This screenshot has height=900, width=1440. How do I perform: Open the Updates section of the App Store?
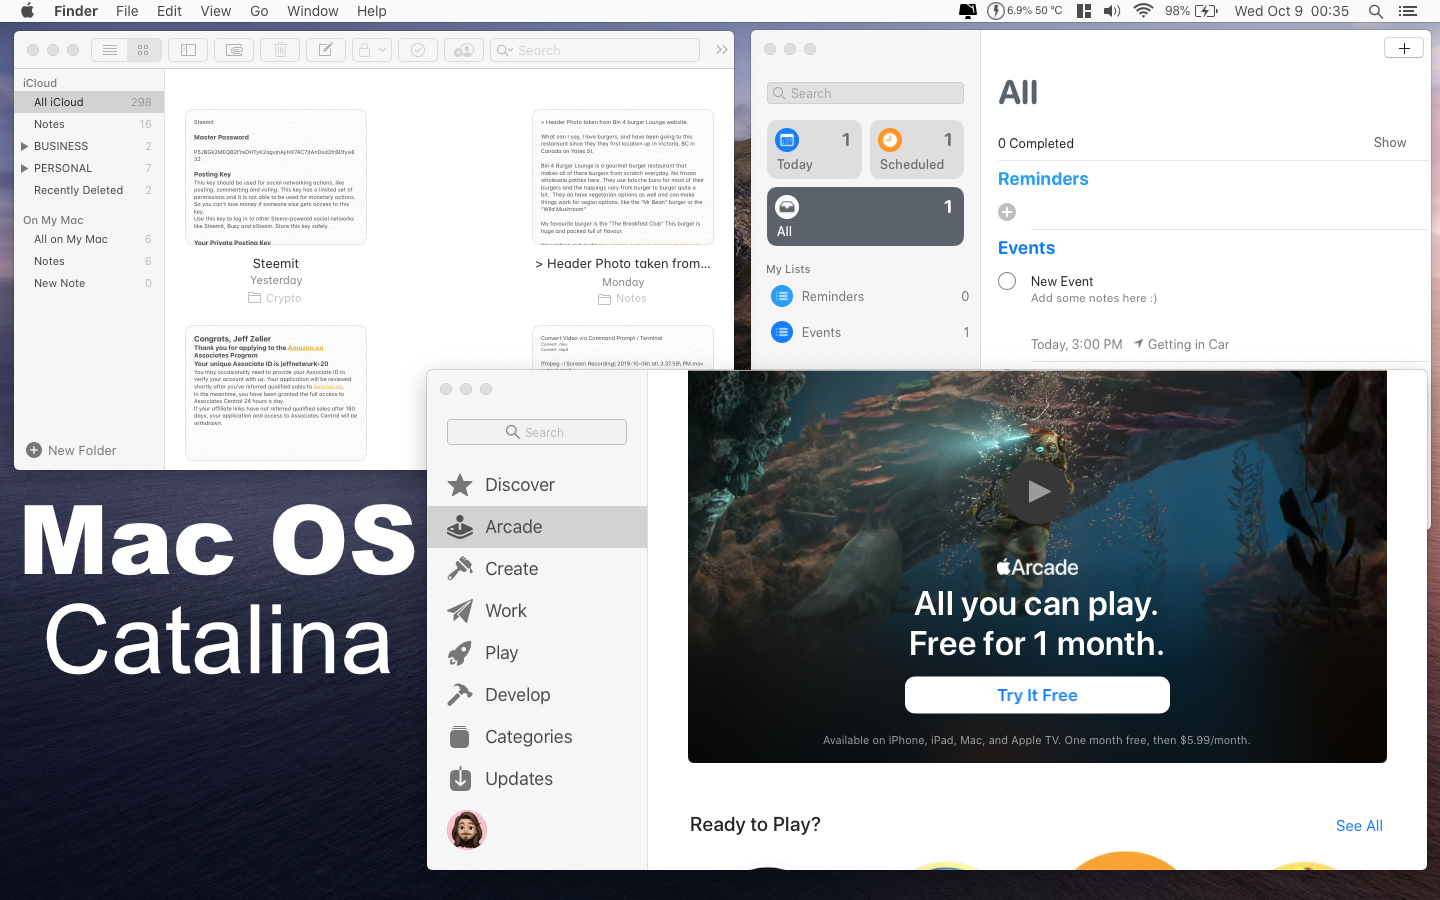(519, 778)
